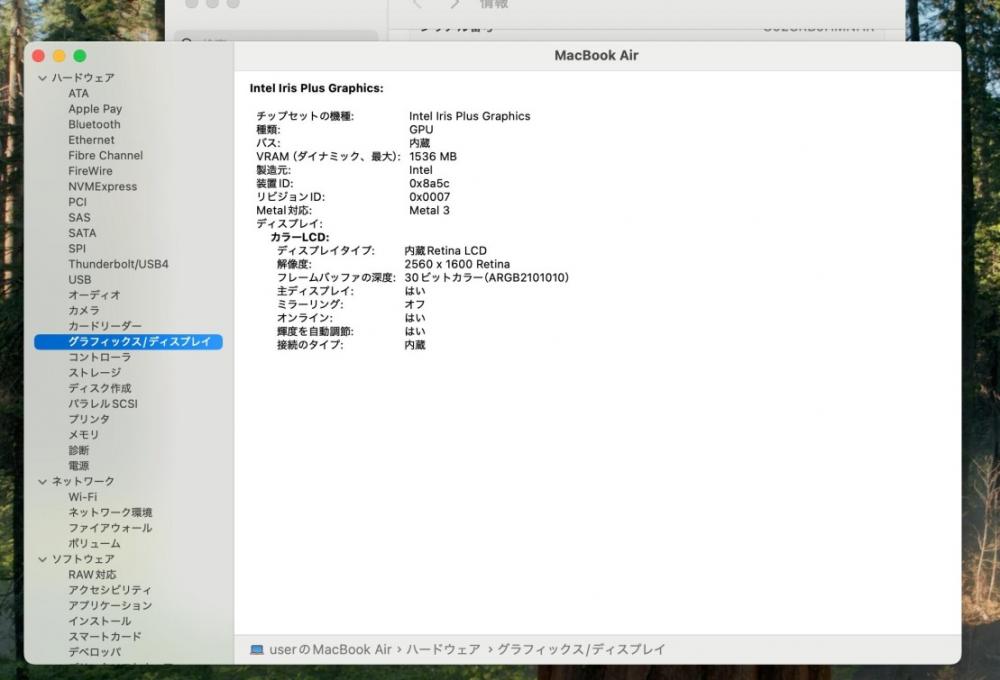This screenshot has height=680, width=1000.
Task: Collapse the ソフトウェア section
Action: click(x=42, y=559)
